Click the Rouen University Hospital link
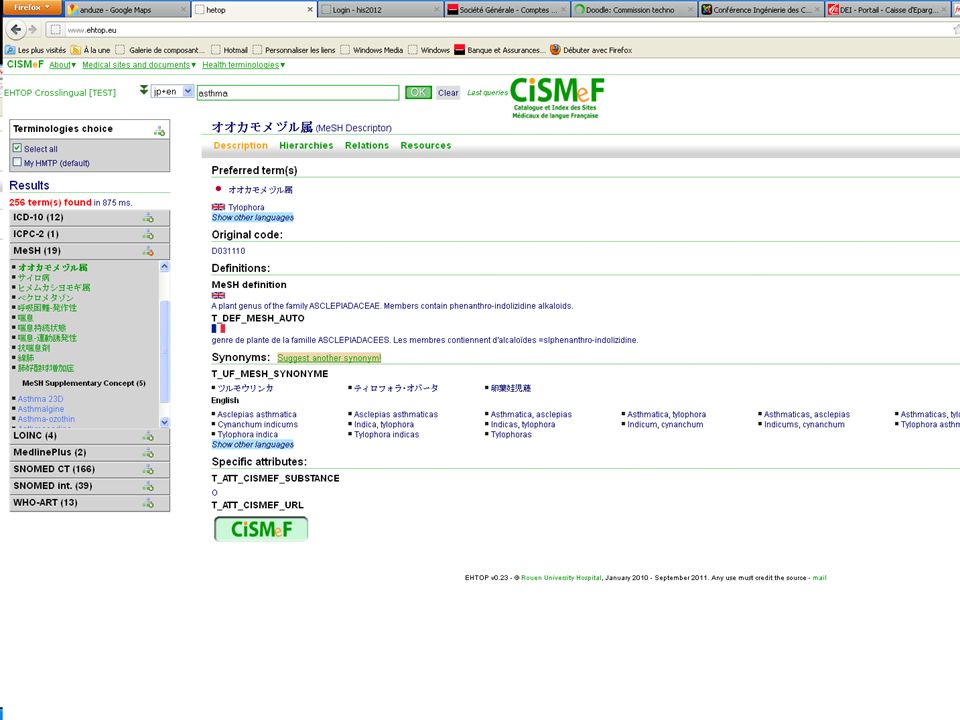Viewport: 960px width, 720px height. [x=561, y=578]
